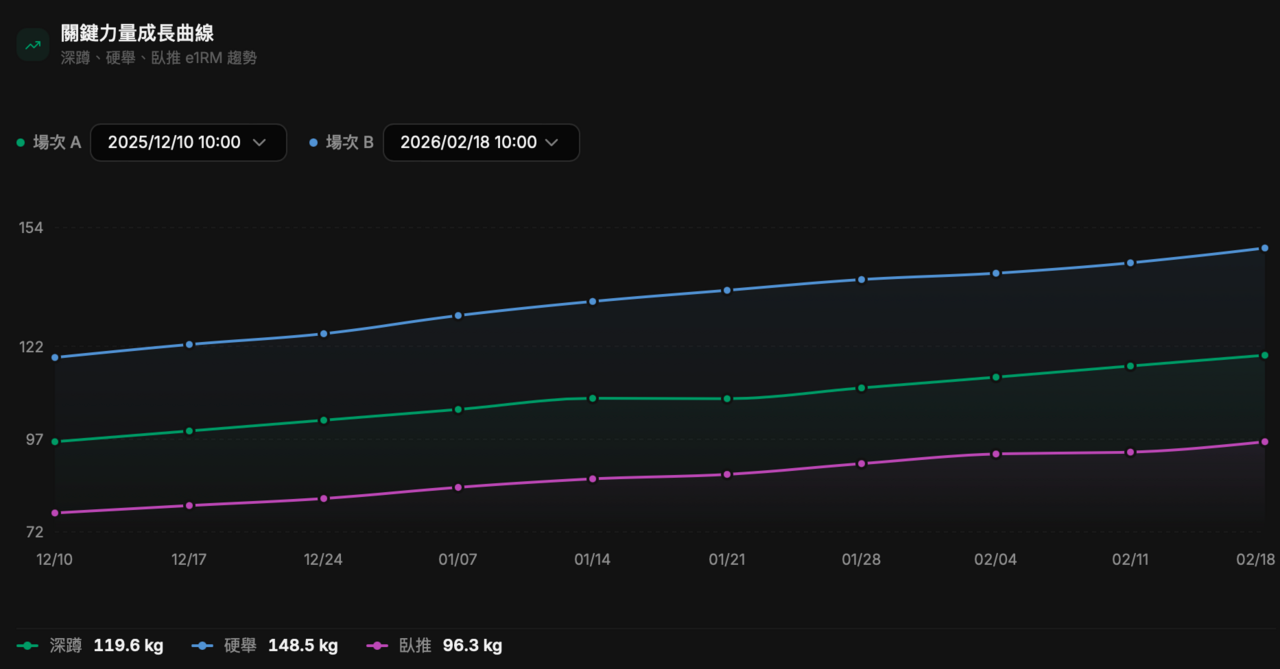
Task: Click the 關鍵力量成長曲線 chart title
Action: (137, 34)
